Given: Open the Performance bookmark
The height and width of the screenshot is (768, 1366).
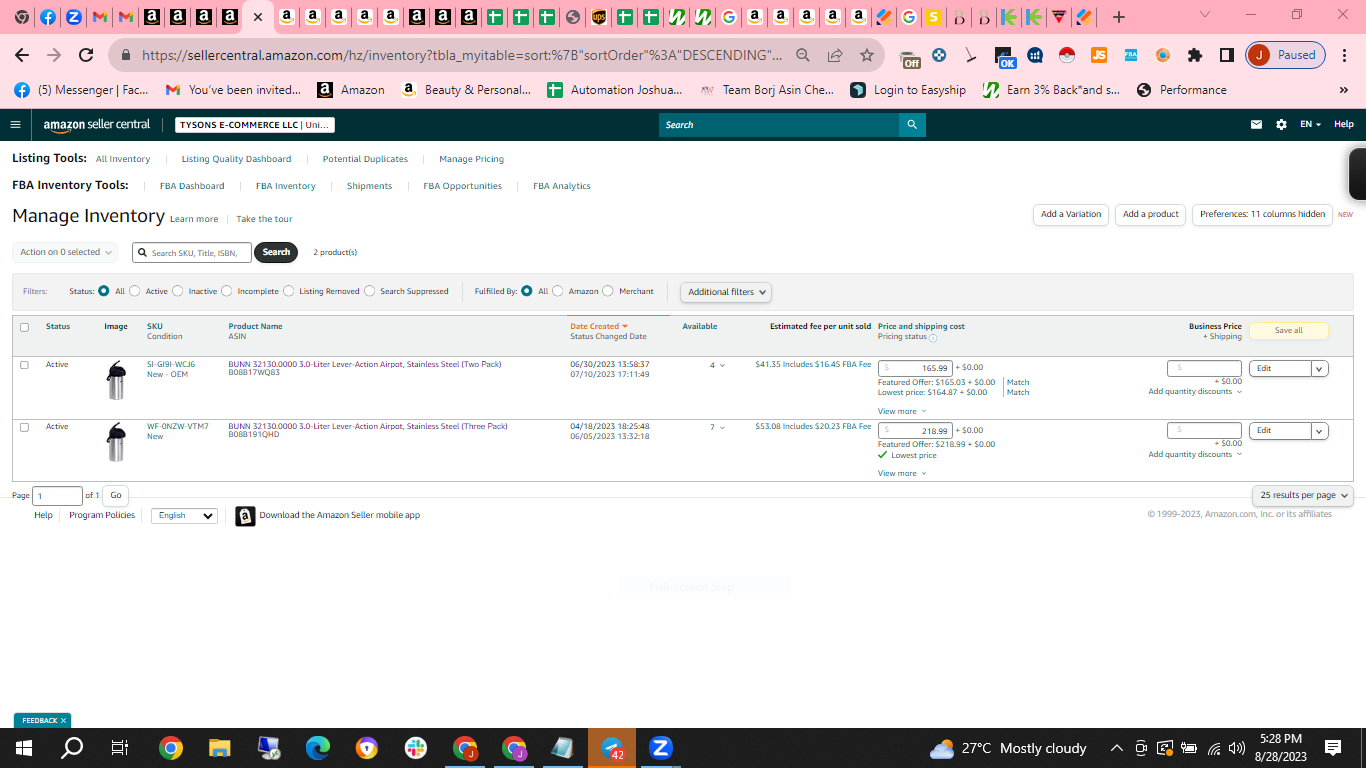Looking at the screenshot, I should point(1181,90).
